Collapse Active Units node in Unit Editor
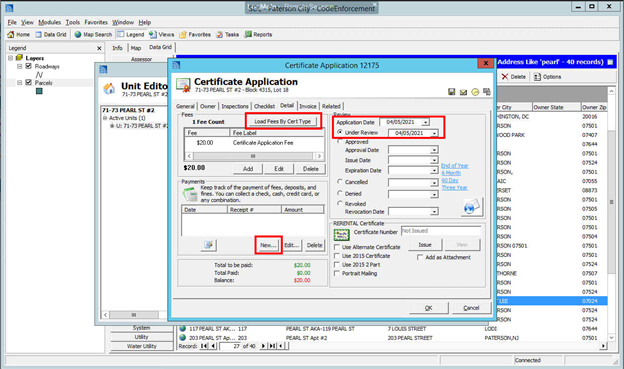Viewport: 624px width, 369px height. click(105, 118)
